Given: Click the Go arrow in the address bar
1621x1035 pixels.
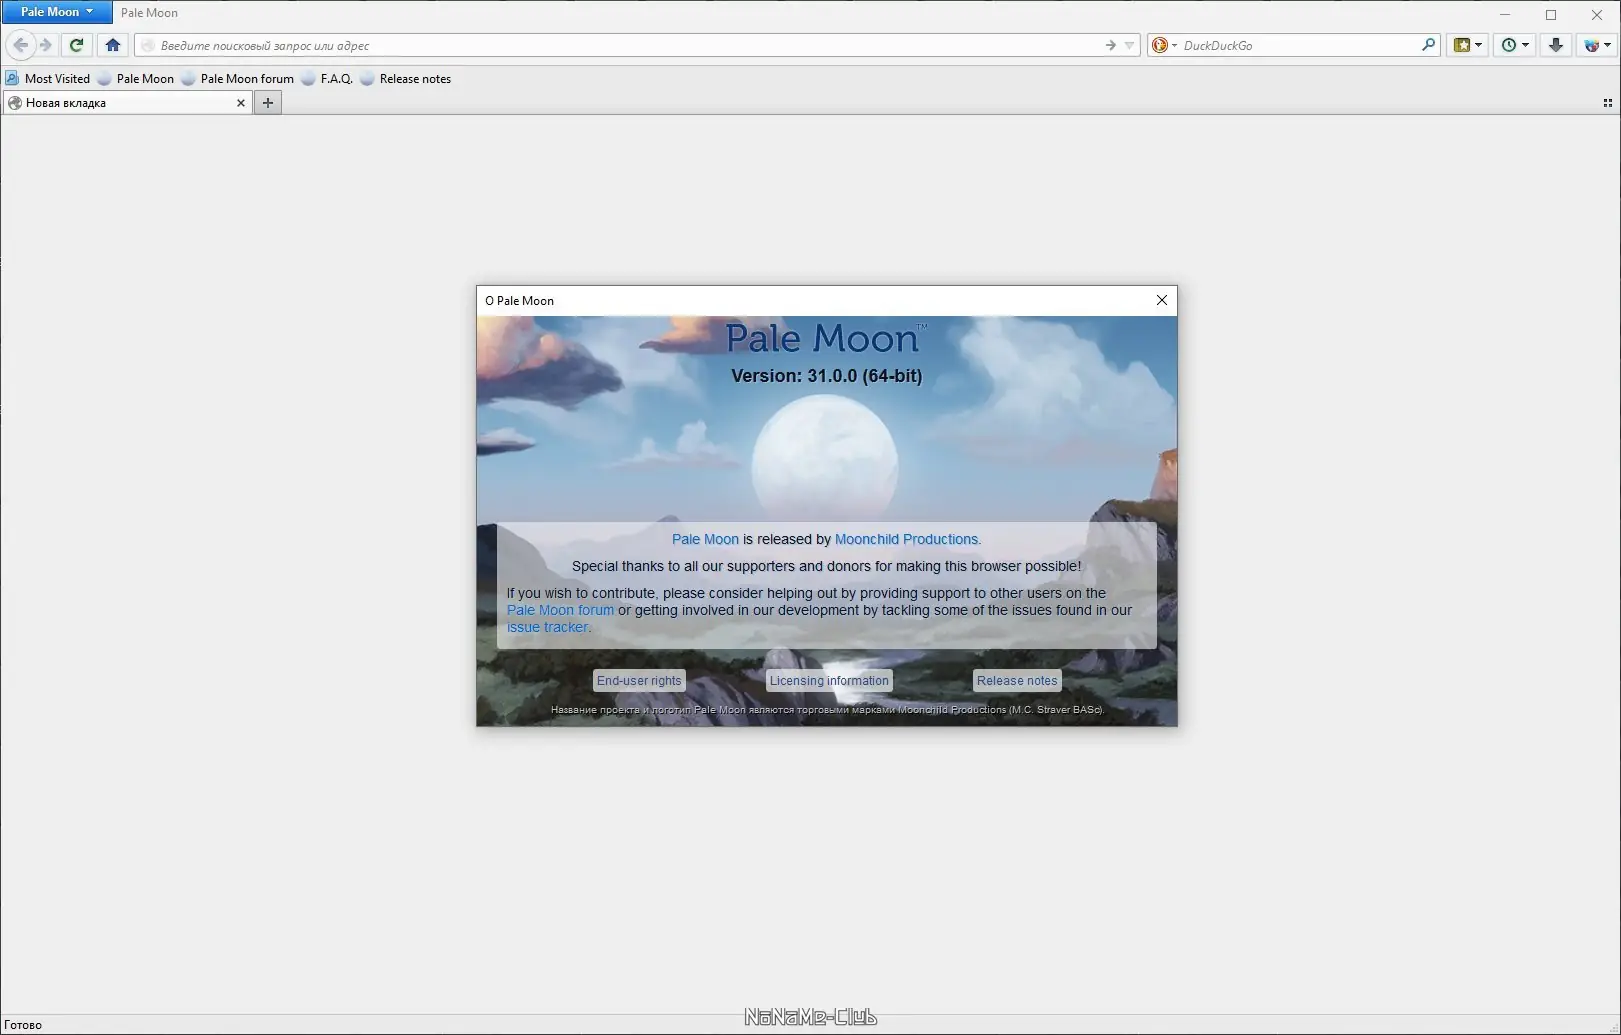Looking at the screenshot, I should coord(1110,45).
